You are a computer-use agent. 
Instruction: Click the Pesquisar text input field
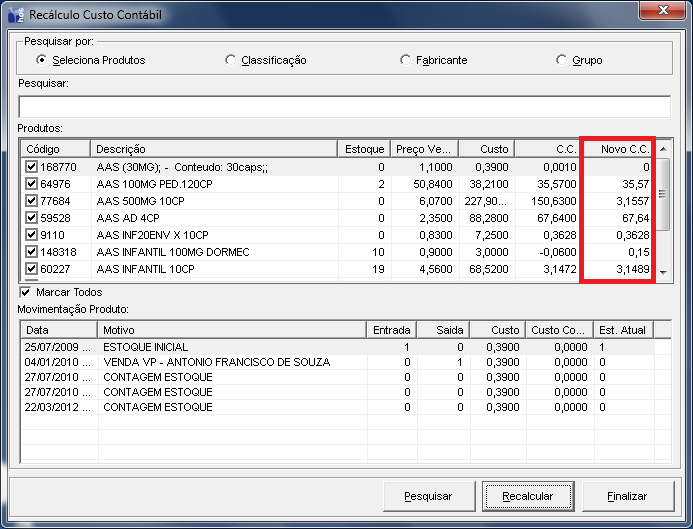344,107
